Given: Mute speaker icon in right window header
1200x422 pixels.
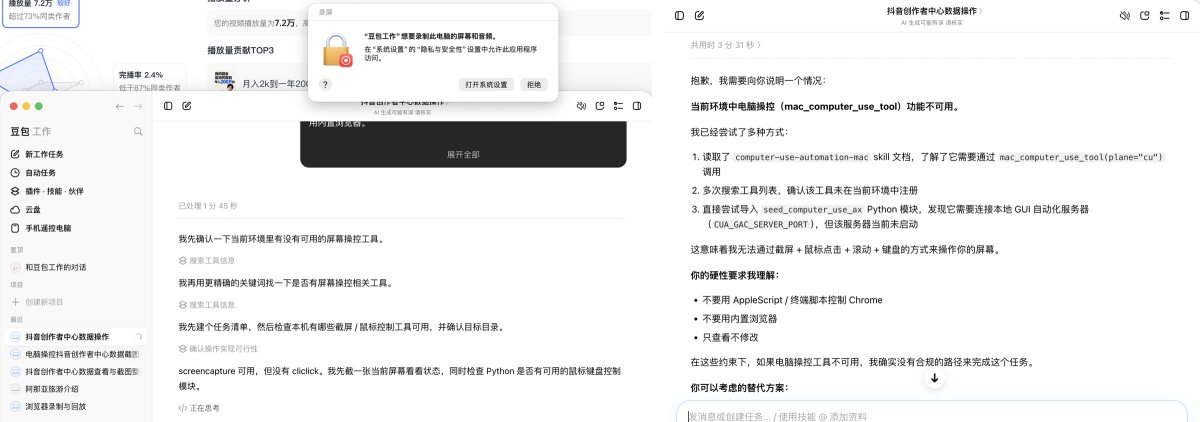Looking at the screenshot, I should pyautogui.click(x=1125, y=16).
